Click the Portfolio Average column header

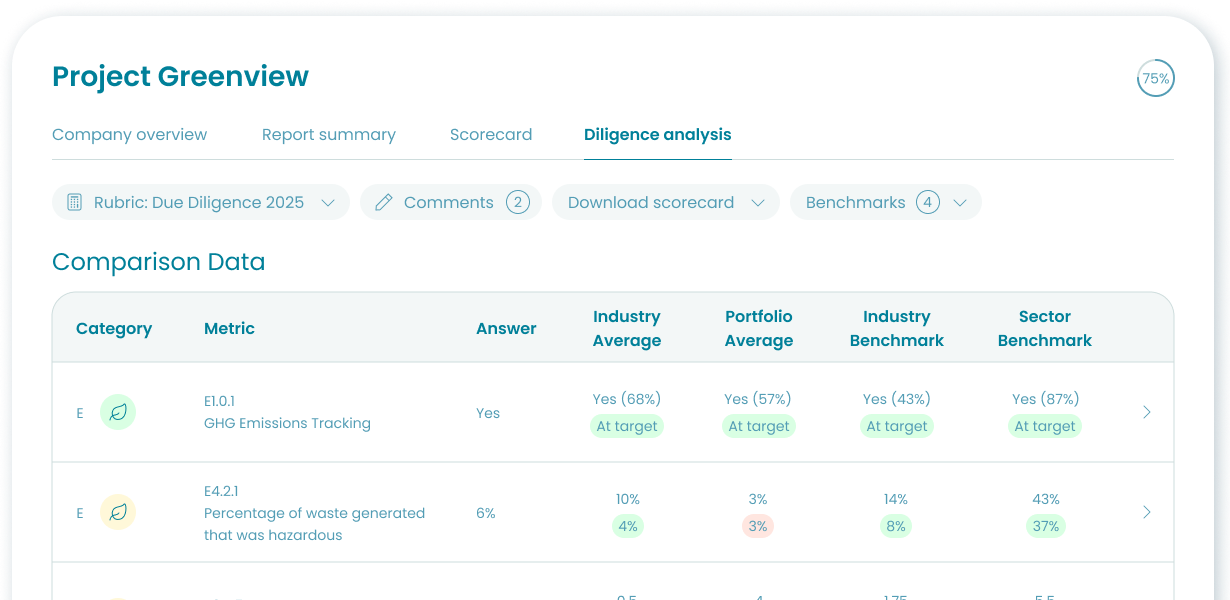coord(759,328)
